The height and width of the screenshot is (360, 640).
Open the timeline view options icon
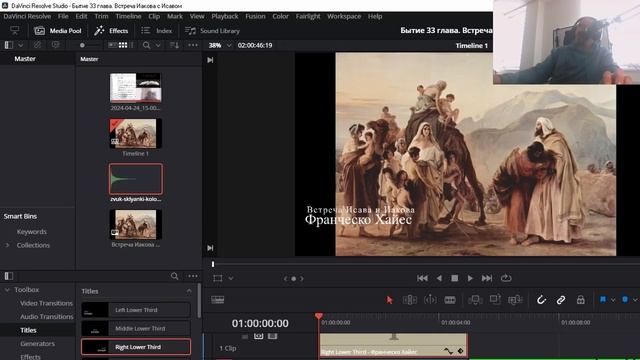click(218, 300)
